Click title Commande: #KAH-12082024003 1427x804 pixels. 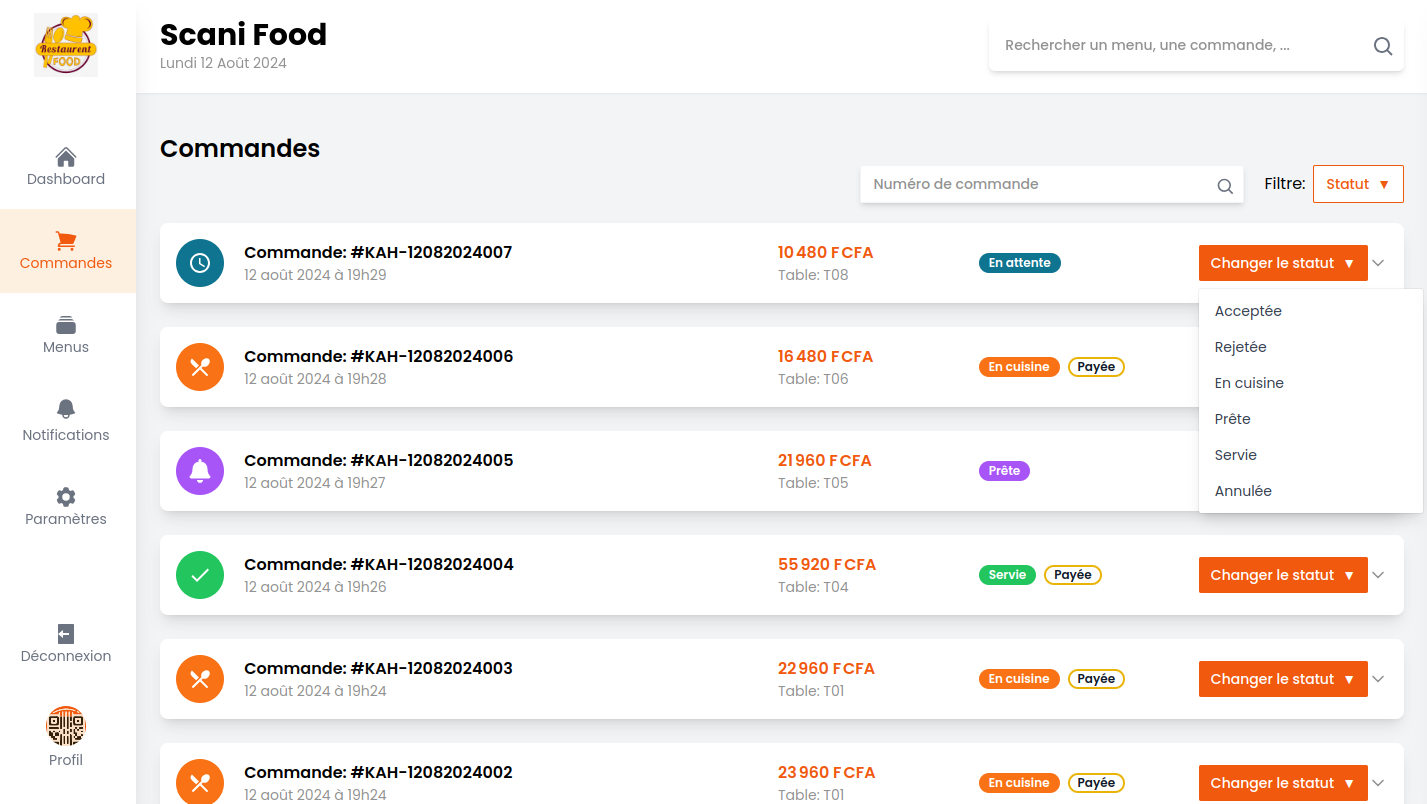(378, 668)
